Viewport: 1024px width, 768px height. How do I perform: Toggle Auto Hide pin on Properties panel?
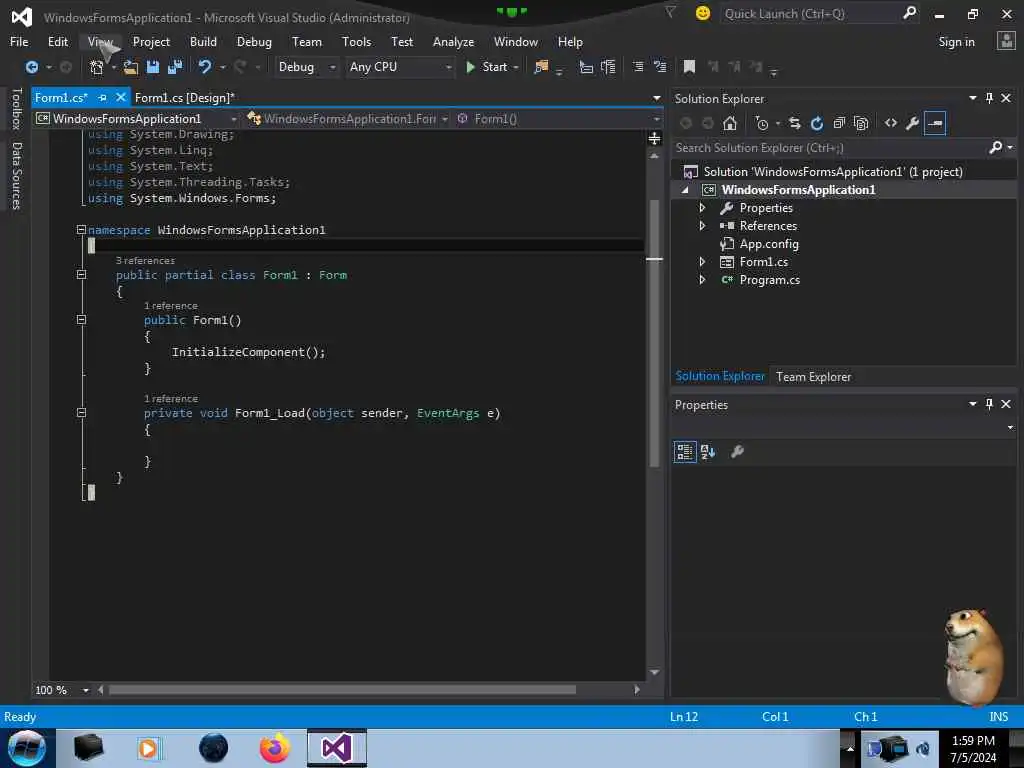pos(989,404)
